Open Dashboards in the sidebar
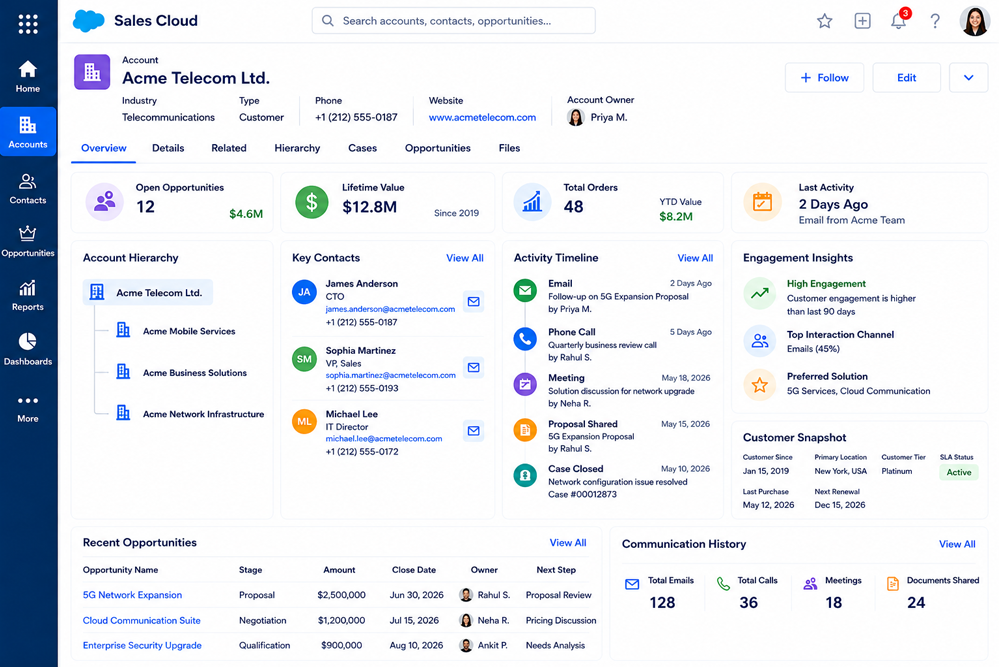Screen dimensions: 999x667 28,349
